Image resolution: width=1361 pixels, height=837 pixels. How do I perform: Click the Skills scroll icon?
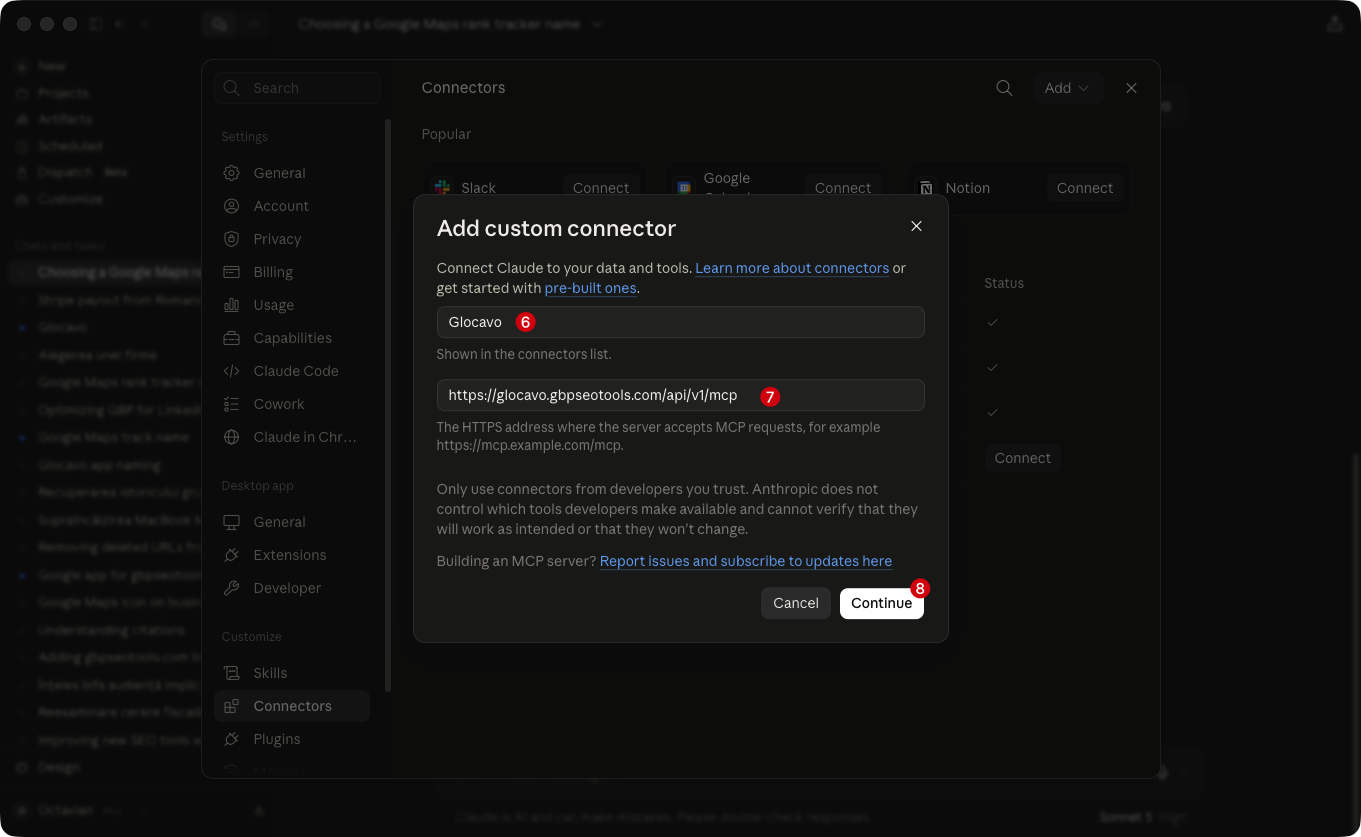point(232,673)
